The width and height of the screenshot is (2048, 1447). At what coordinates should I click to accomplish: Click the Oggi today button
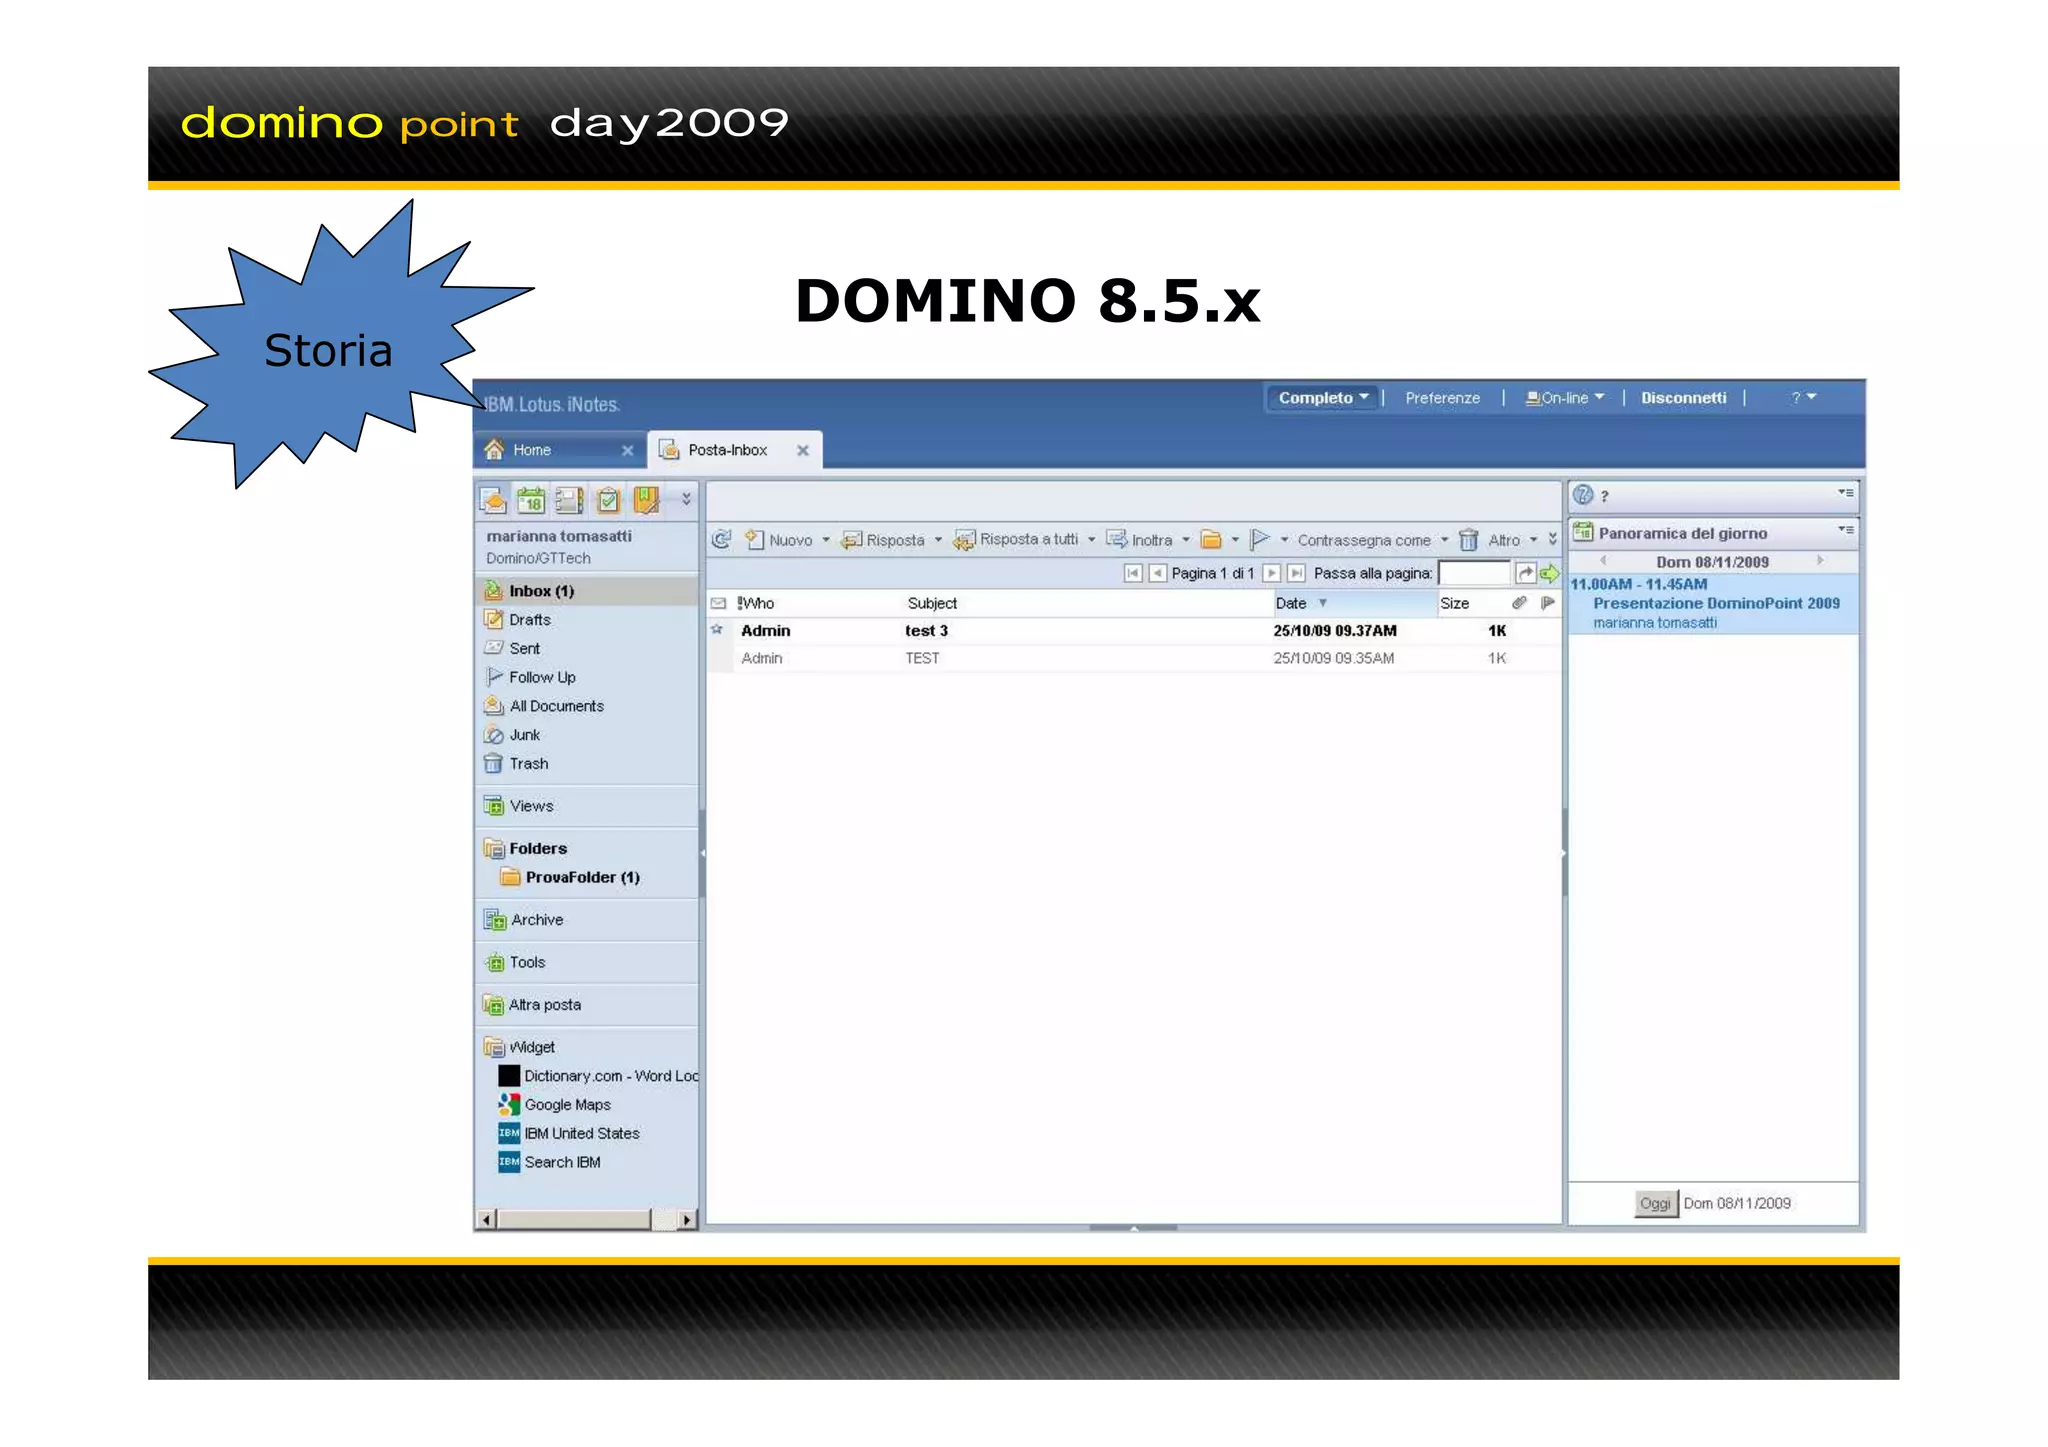tap(1655, 1204)
